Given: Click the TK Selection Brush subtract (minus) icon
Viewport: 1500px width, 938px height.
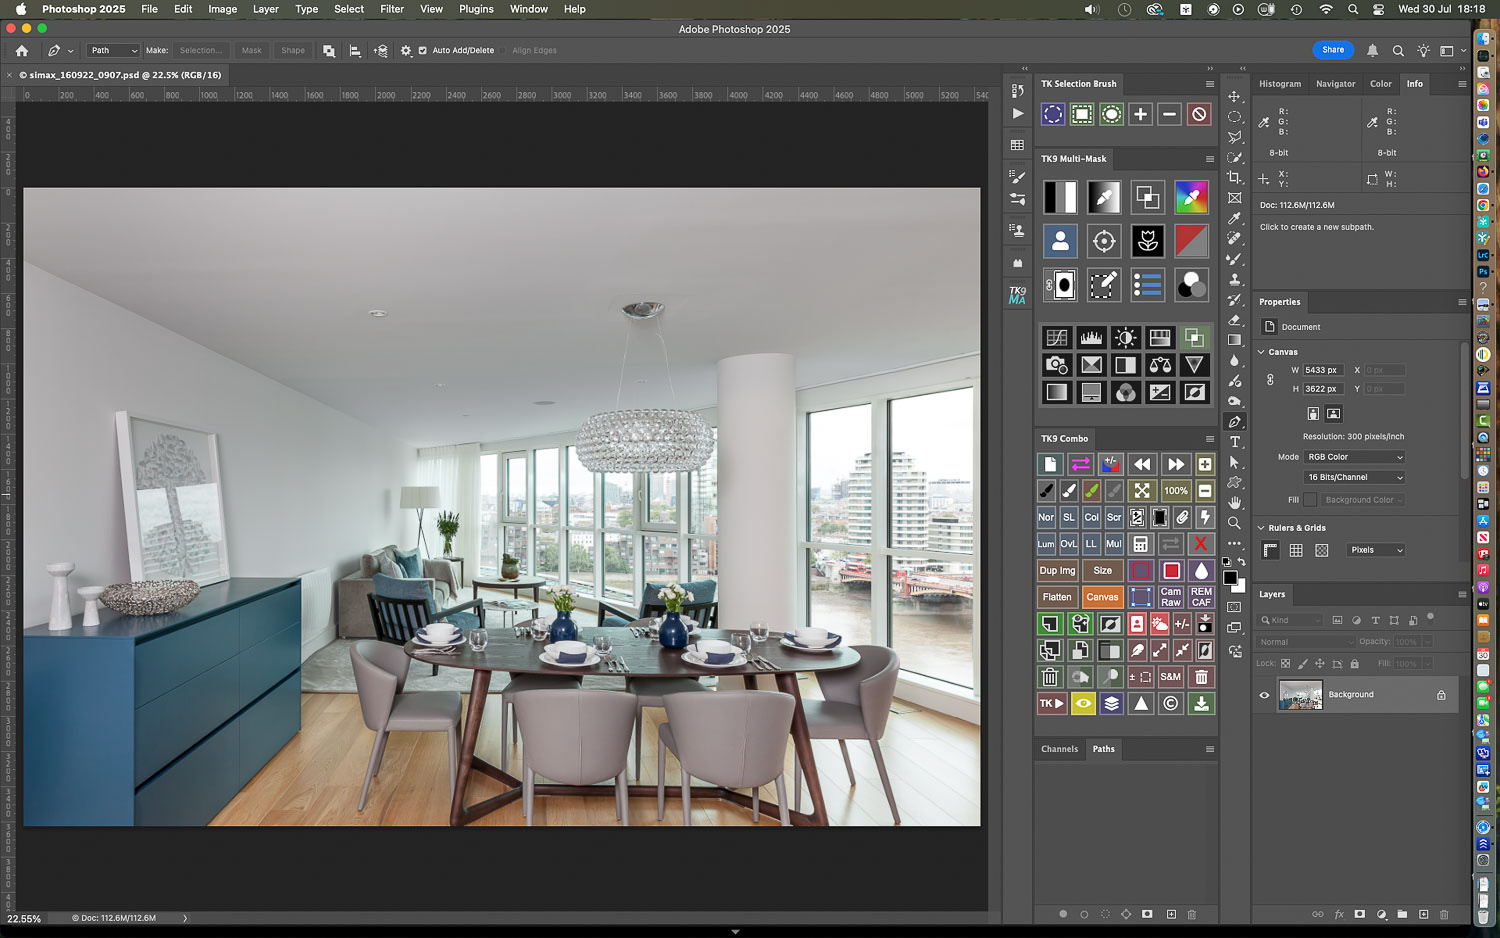Looking at the screenshot, I should pyautogui.click(x=1169, y=114).
